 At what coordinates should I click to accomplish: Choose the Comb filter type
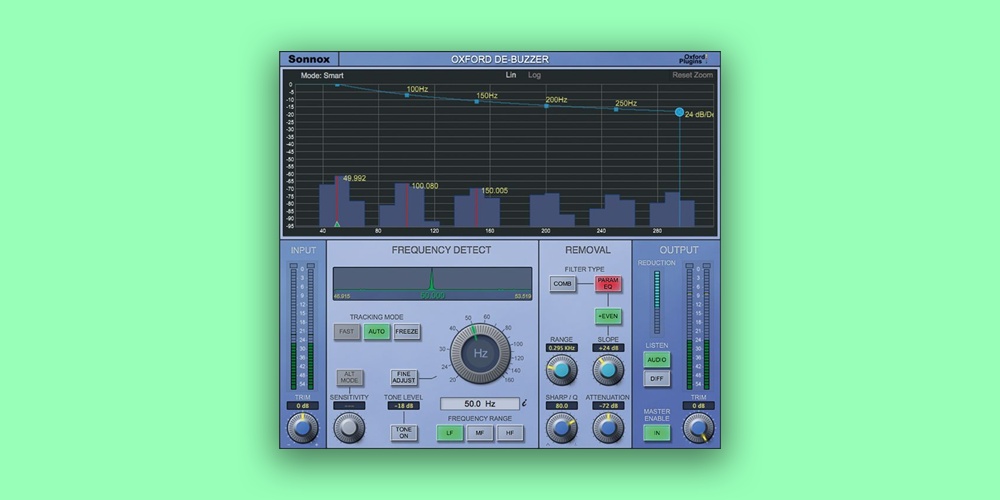point(563,284)
